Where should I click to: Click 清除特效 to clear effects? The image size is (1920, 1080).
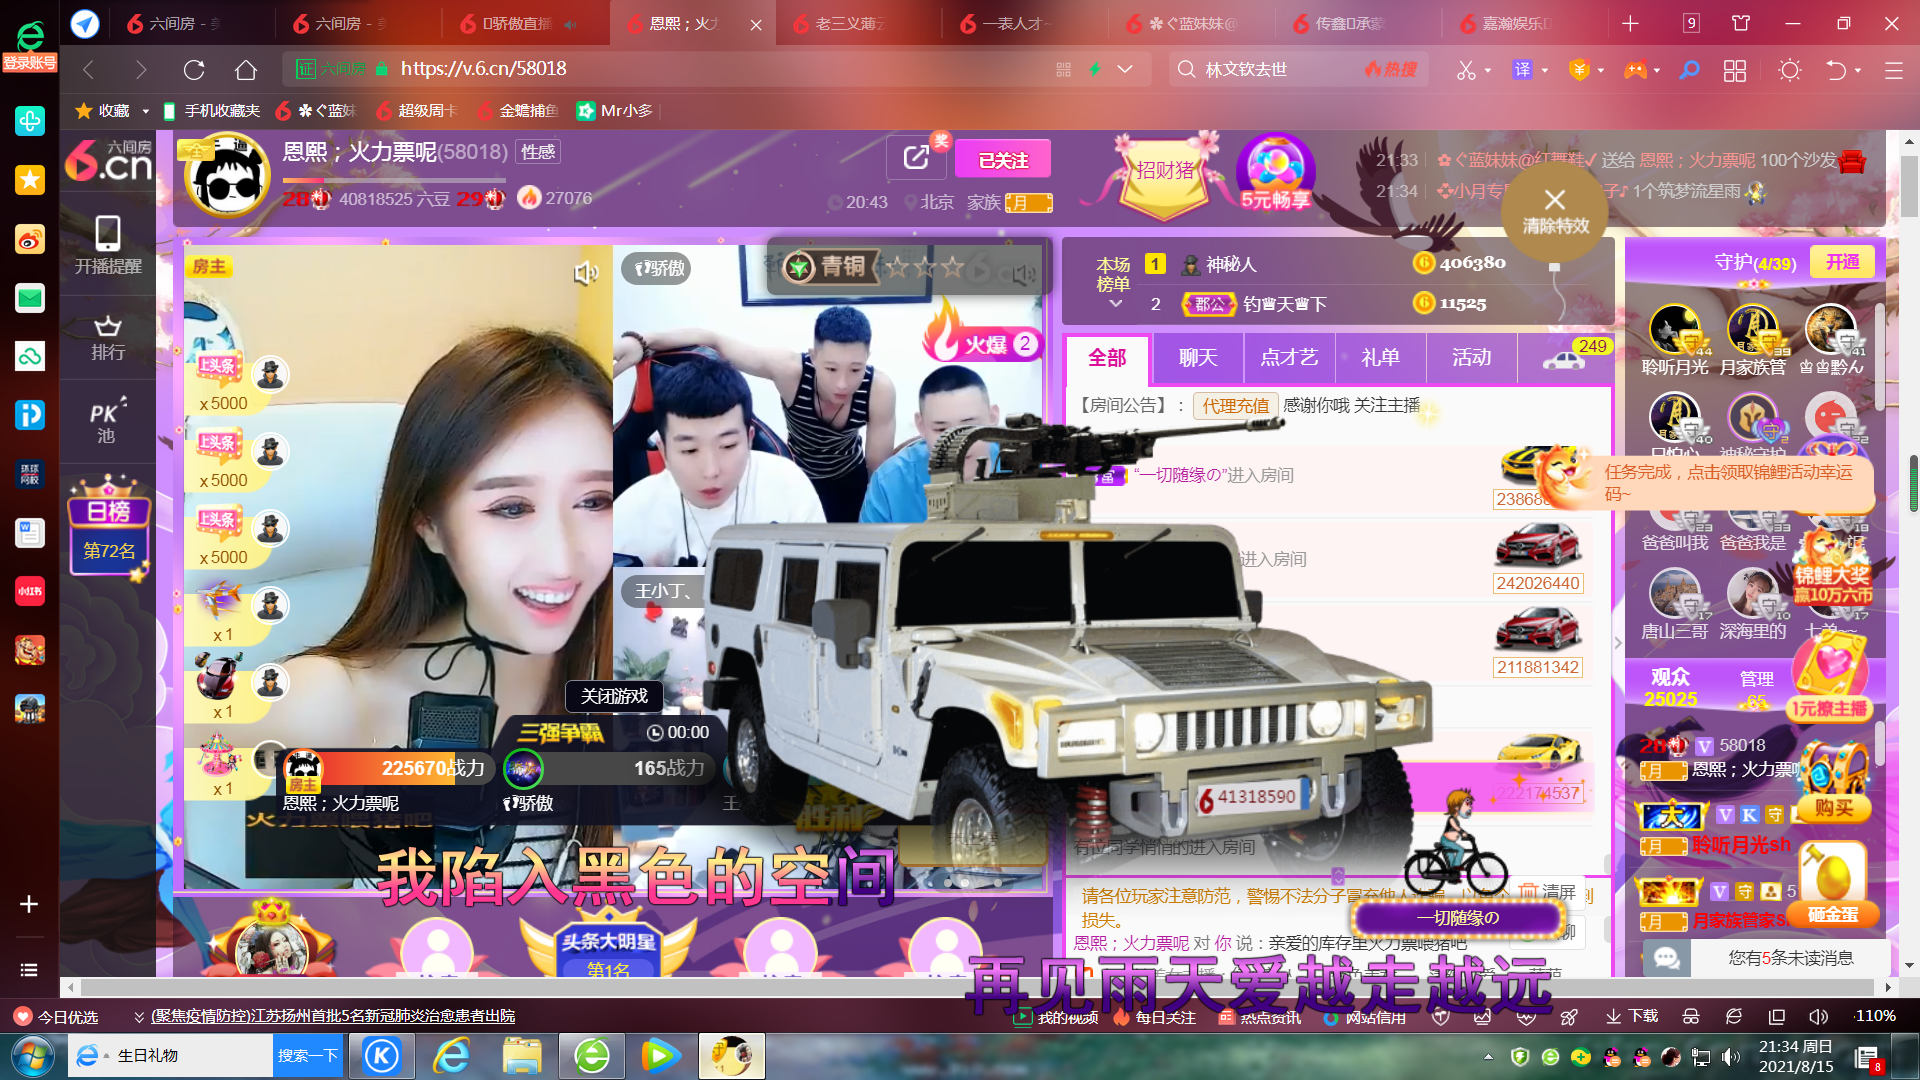pyautogui.click(x=1555, y=211)
